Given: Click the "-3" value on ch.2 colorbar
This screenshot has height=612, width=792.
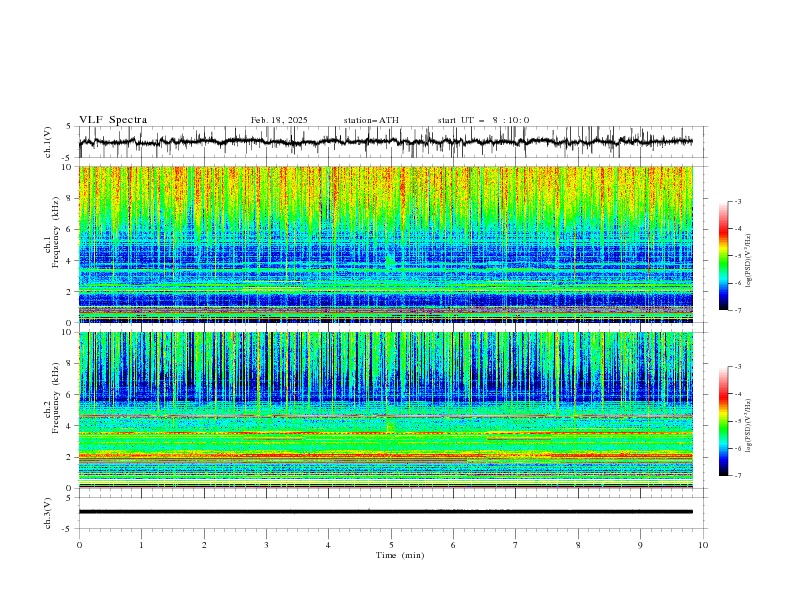Looking at the screenshot, I should pos(738,367).
